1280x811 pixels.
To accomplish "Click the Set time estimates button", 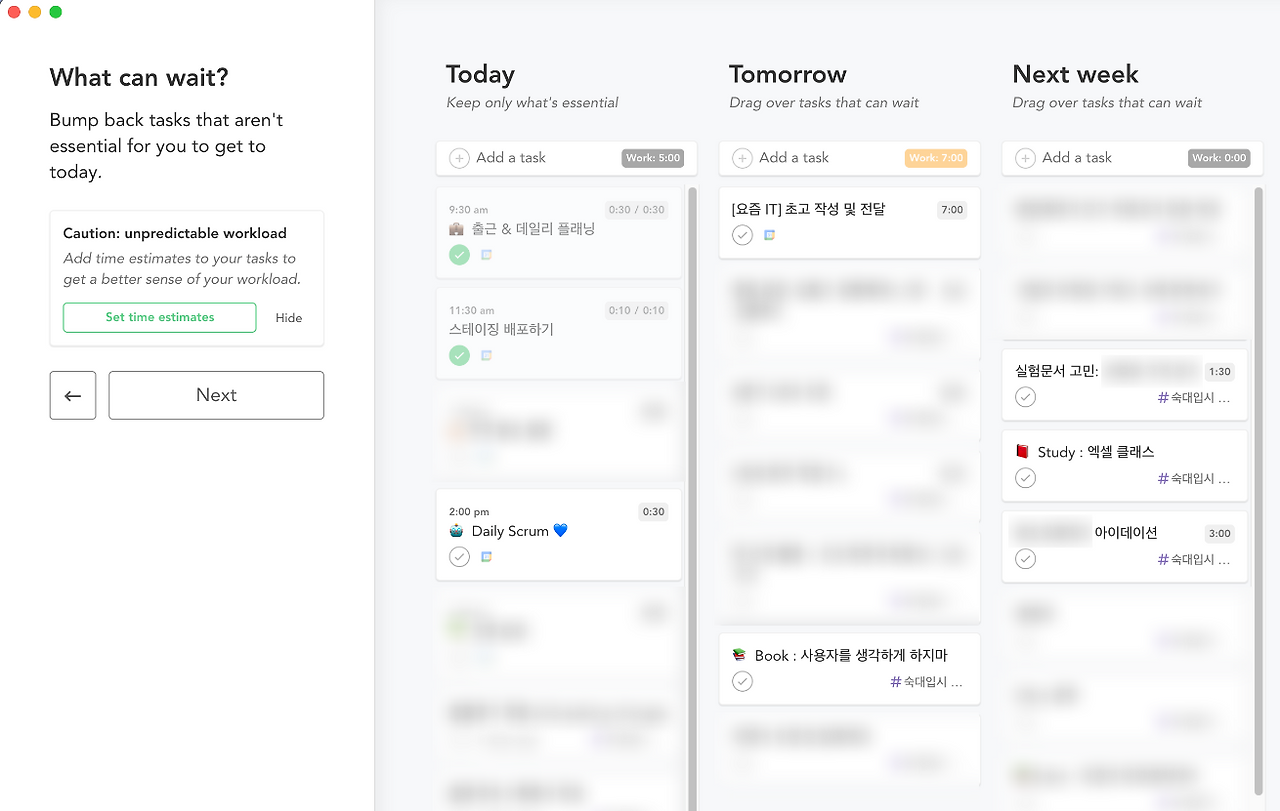I will [x=160, y=317].
